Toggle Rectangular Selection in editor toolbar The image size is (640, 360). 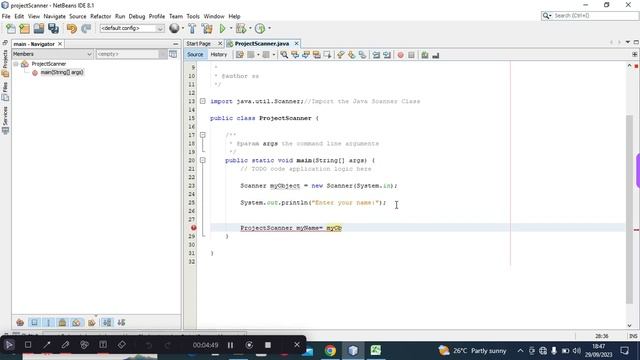click(x=327, y=55)
